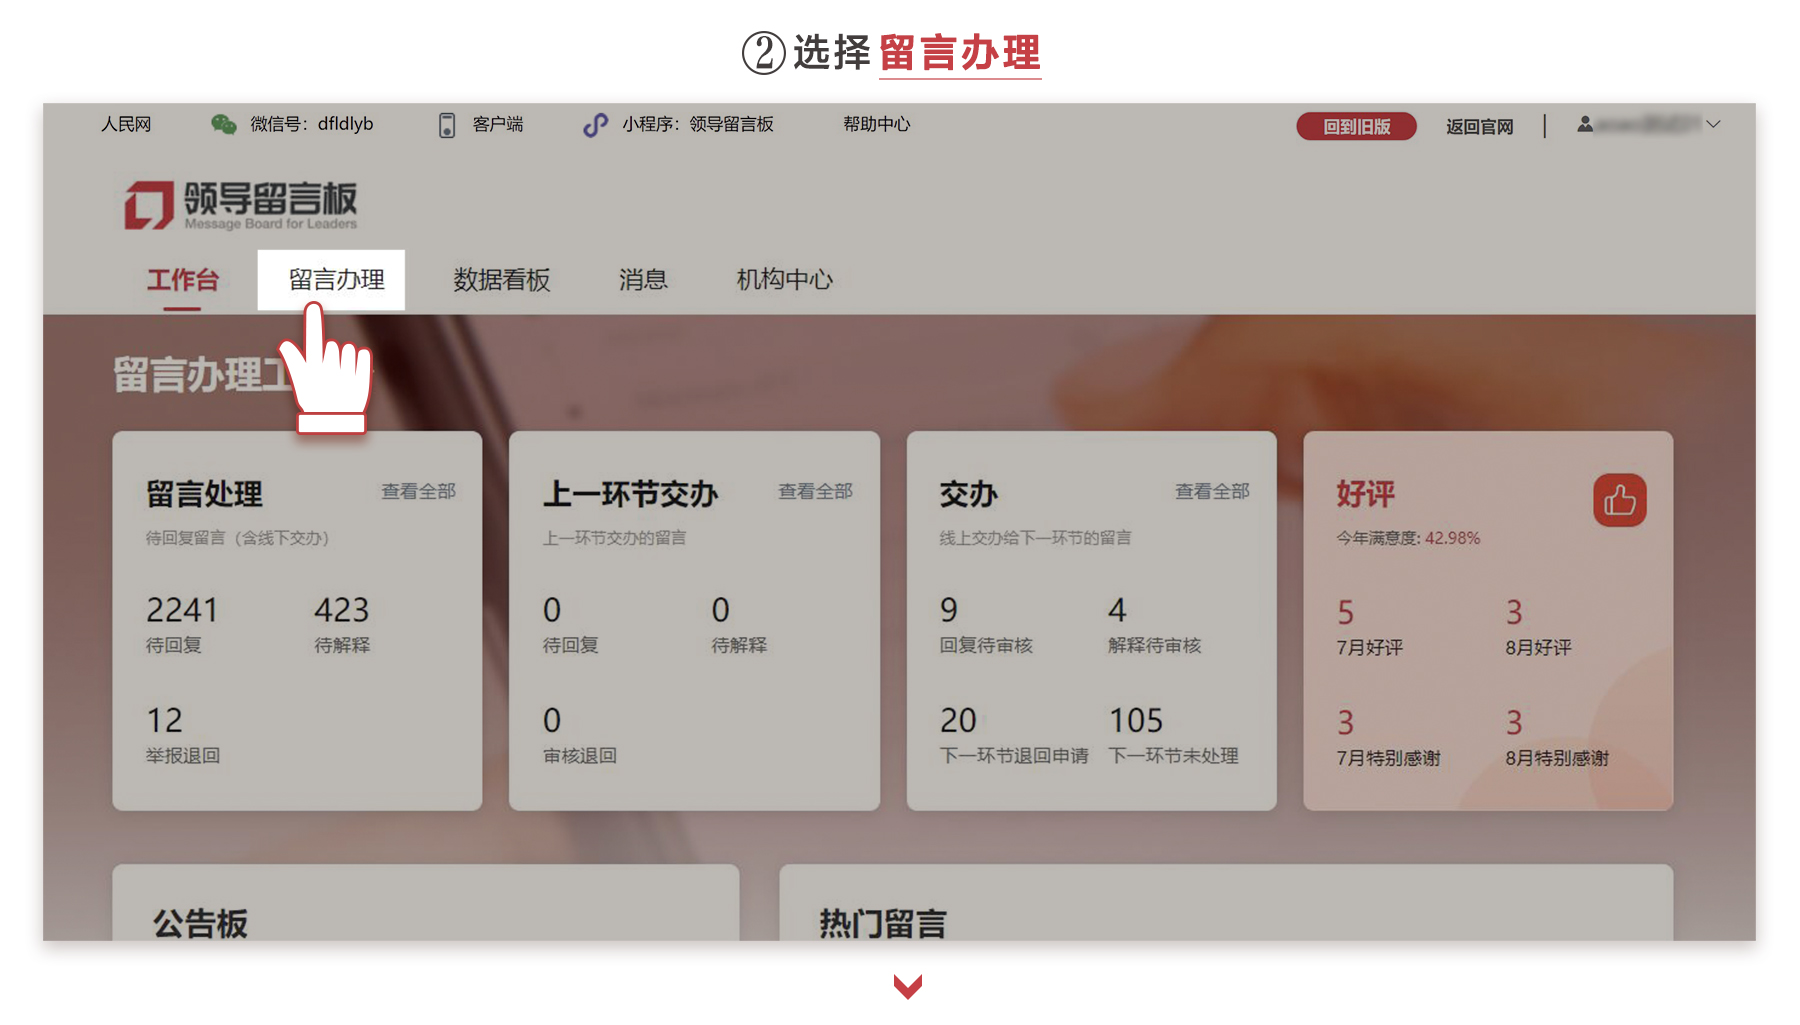The height and width of the screenshot is (1025, 1800).
Task: Click the user avatar icon
Action: 1585,125
